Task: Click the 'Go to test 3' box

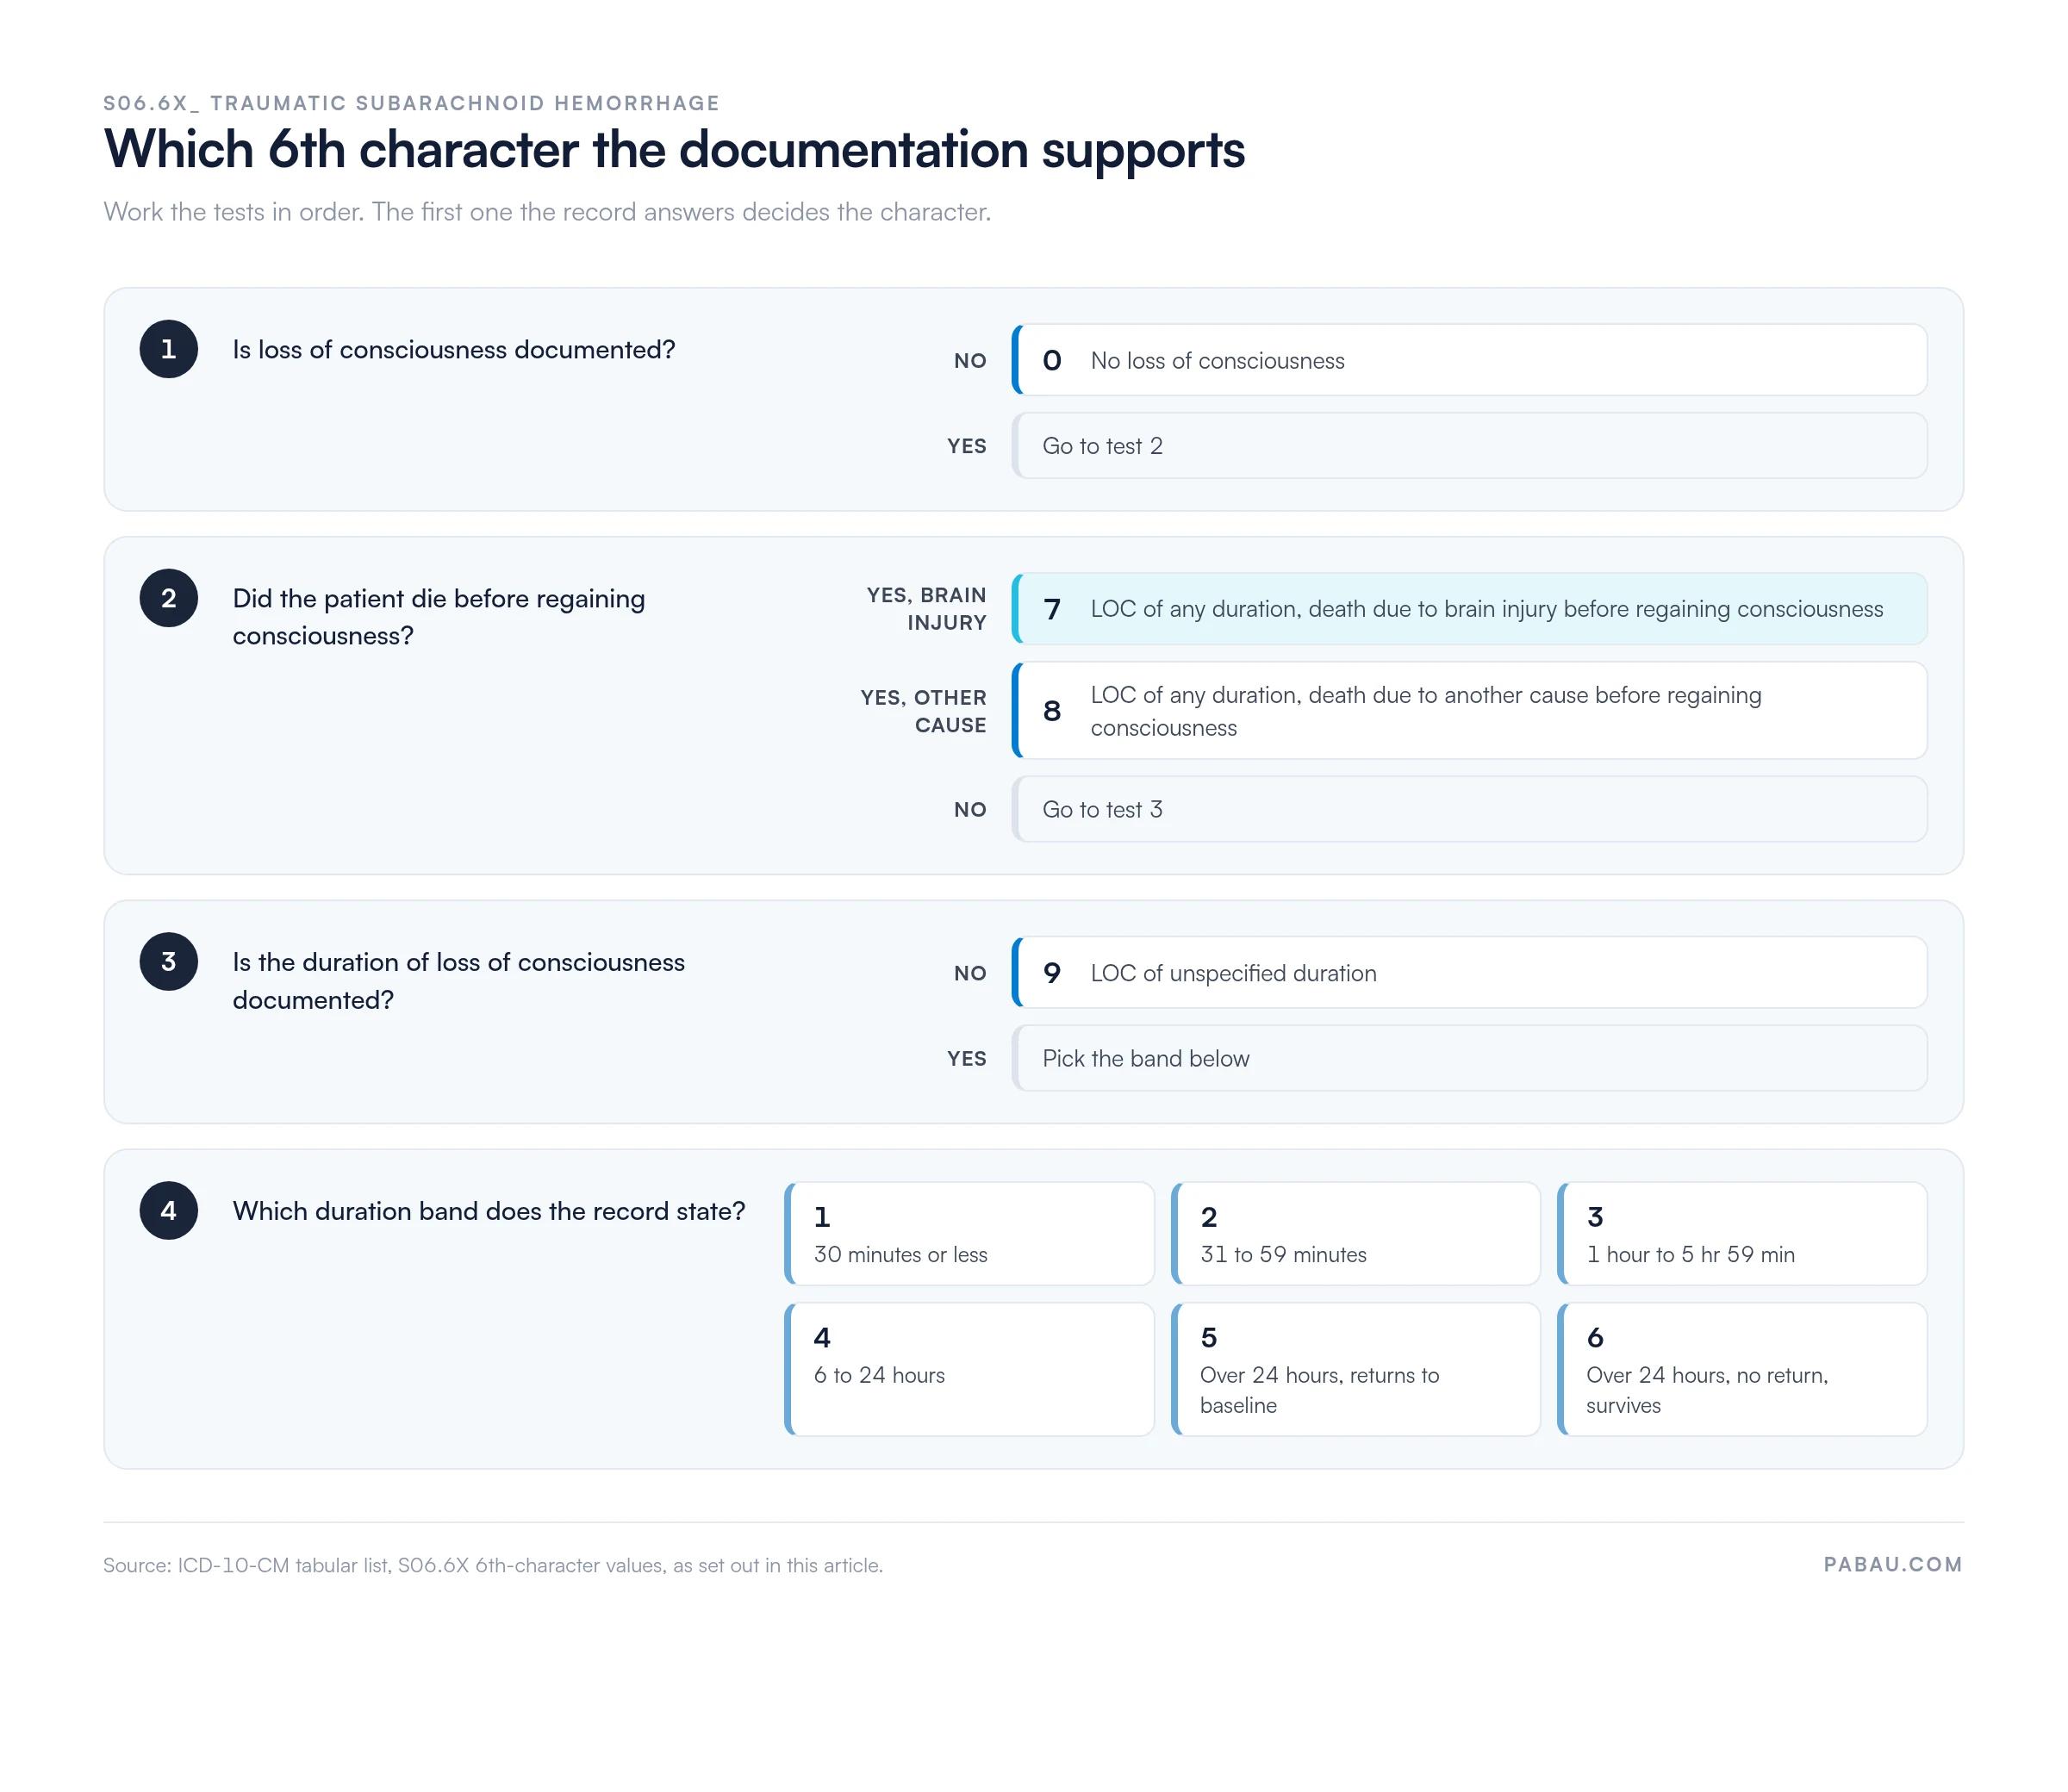Action: pos(1469,809)
